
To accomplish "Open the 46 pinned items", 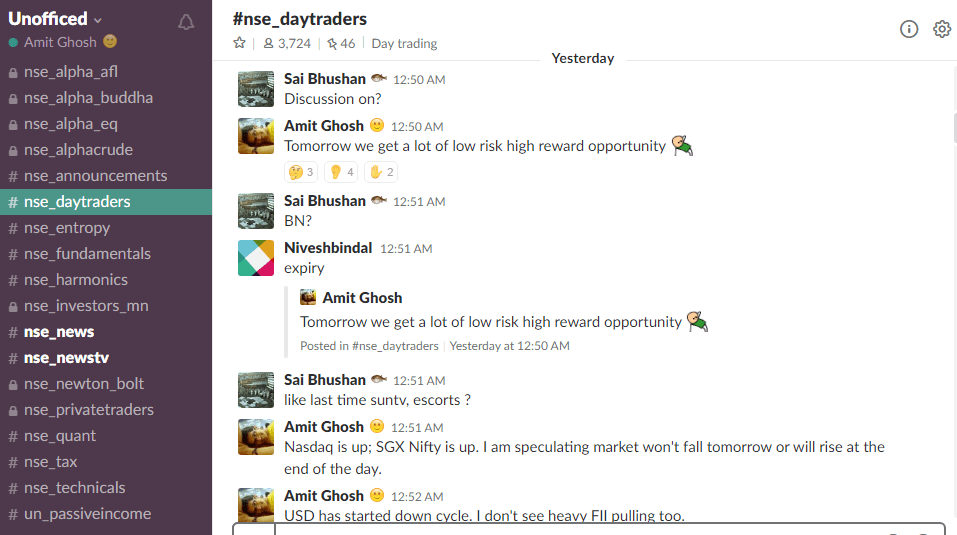I will (x=341, y=43).
